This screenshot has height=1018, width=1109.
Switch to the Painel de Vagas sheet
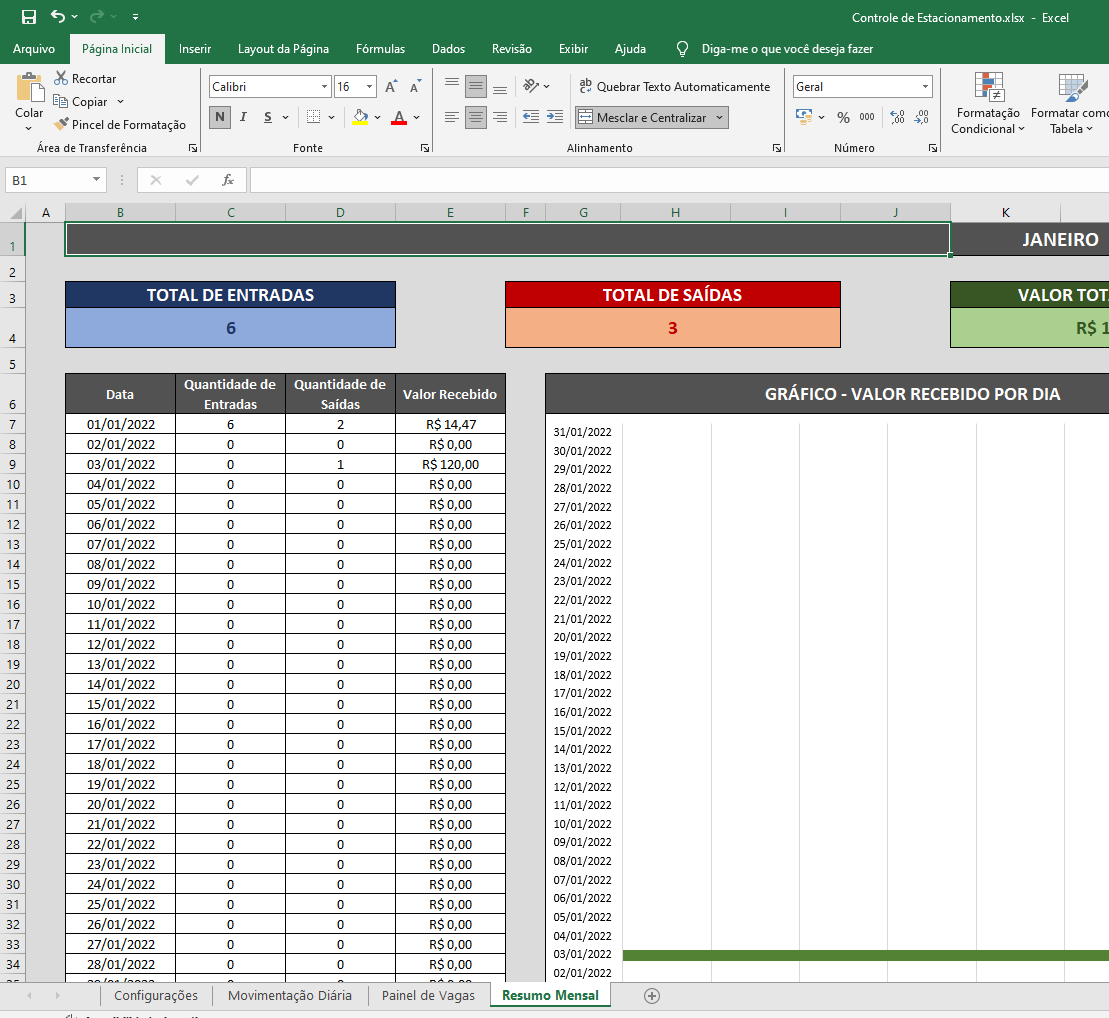428,995
